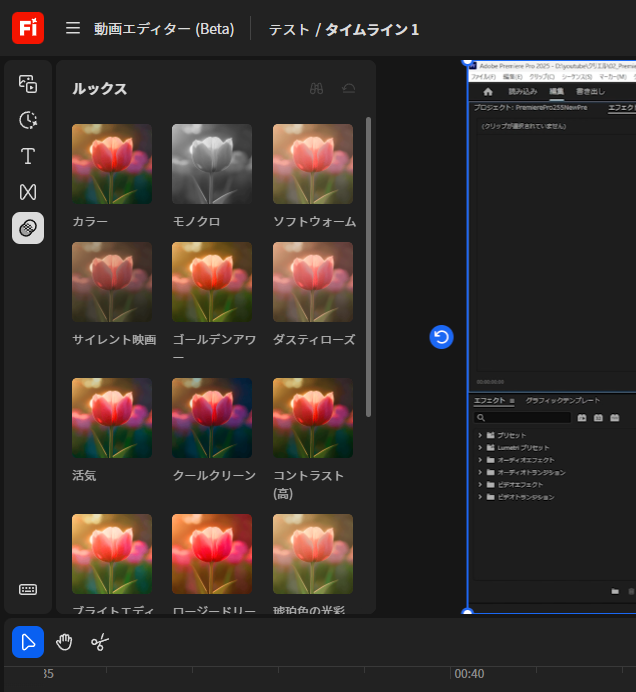Open the hamburger menu beside 動画エディター

pos(73,28)
